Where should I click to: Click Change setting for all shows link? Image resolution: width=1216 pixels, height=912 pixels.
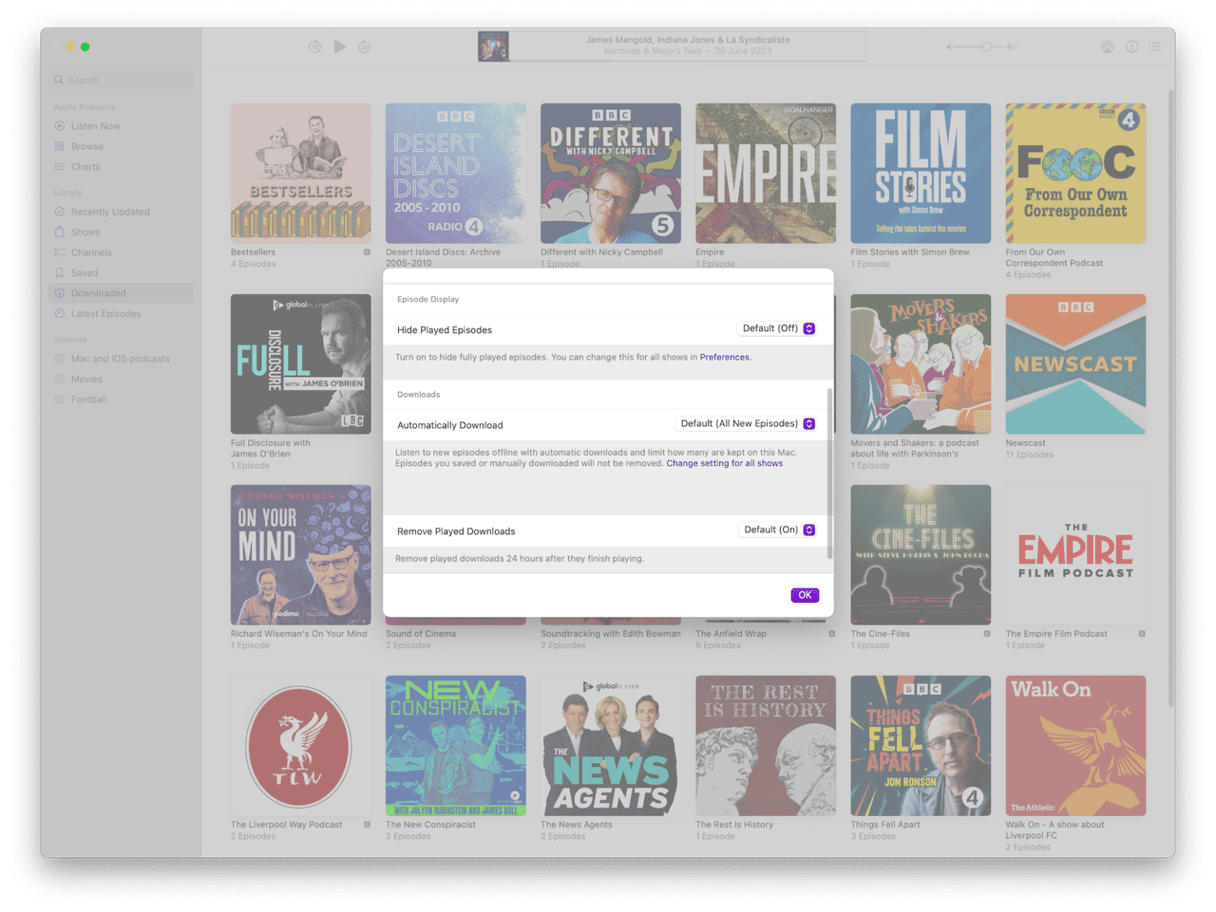coord(724,464)
